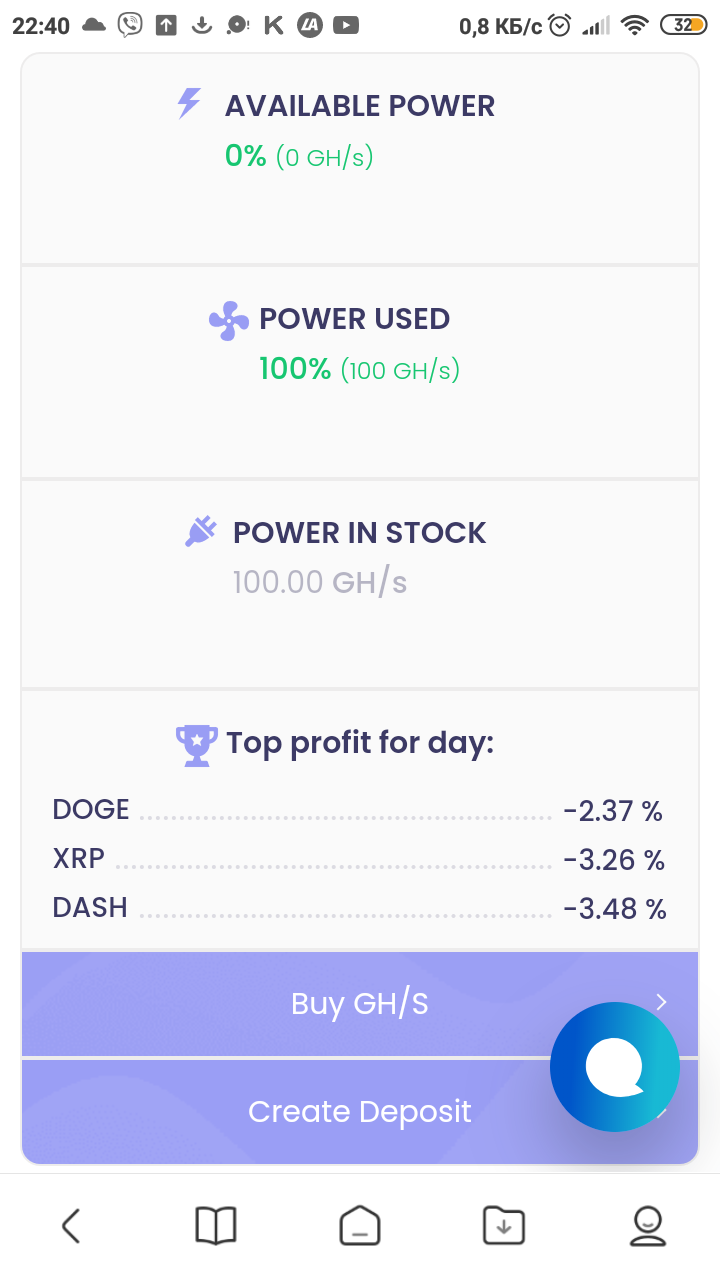
Task: Open the bookmarks book icon
Action: click(x=215, y=1225)
